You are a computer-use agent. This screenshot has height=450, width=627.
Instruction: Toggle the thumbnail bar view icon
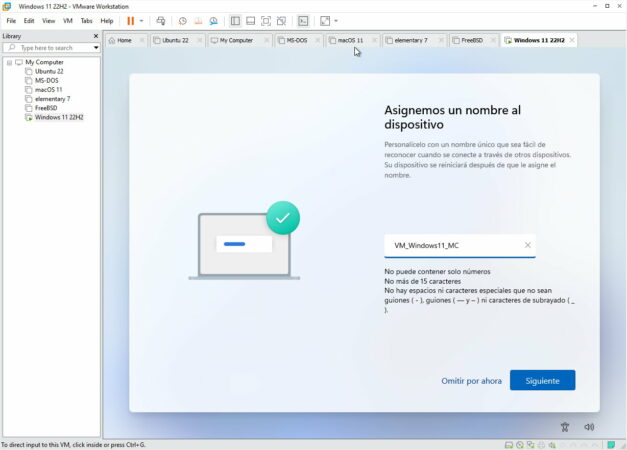250,21
